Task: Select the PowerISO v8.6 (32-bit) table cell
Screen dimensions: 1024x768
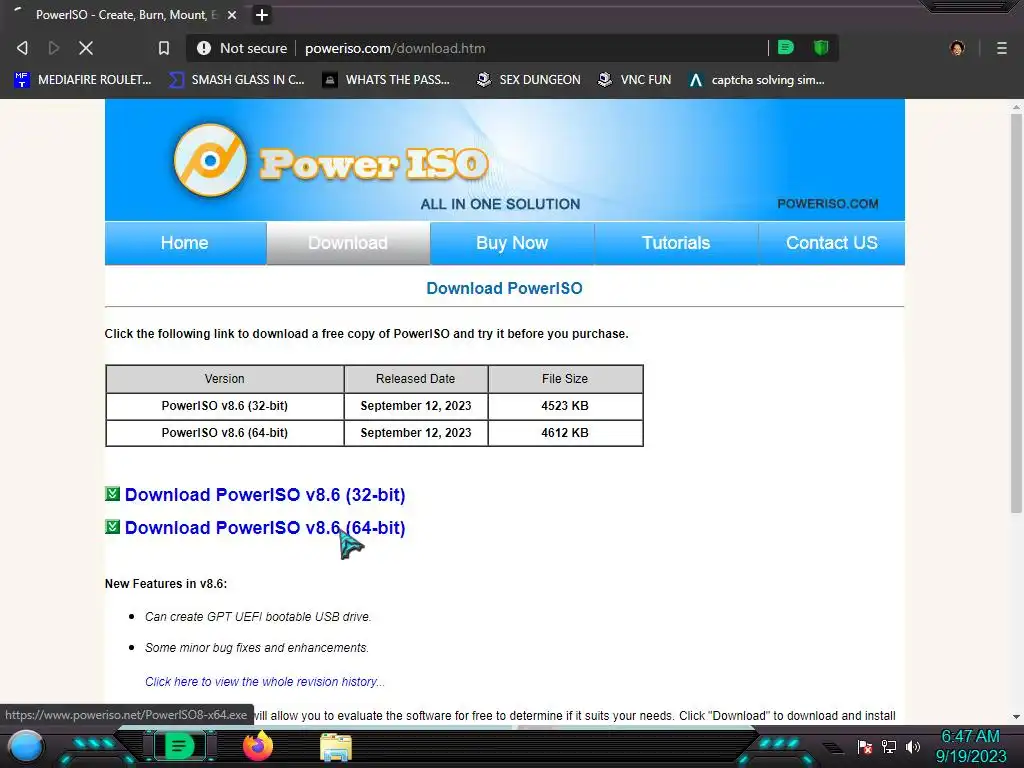Action: click(225, 406)
